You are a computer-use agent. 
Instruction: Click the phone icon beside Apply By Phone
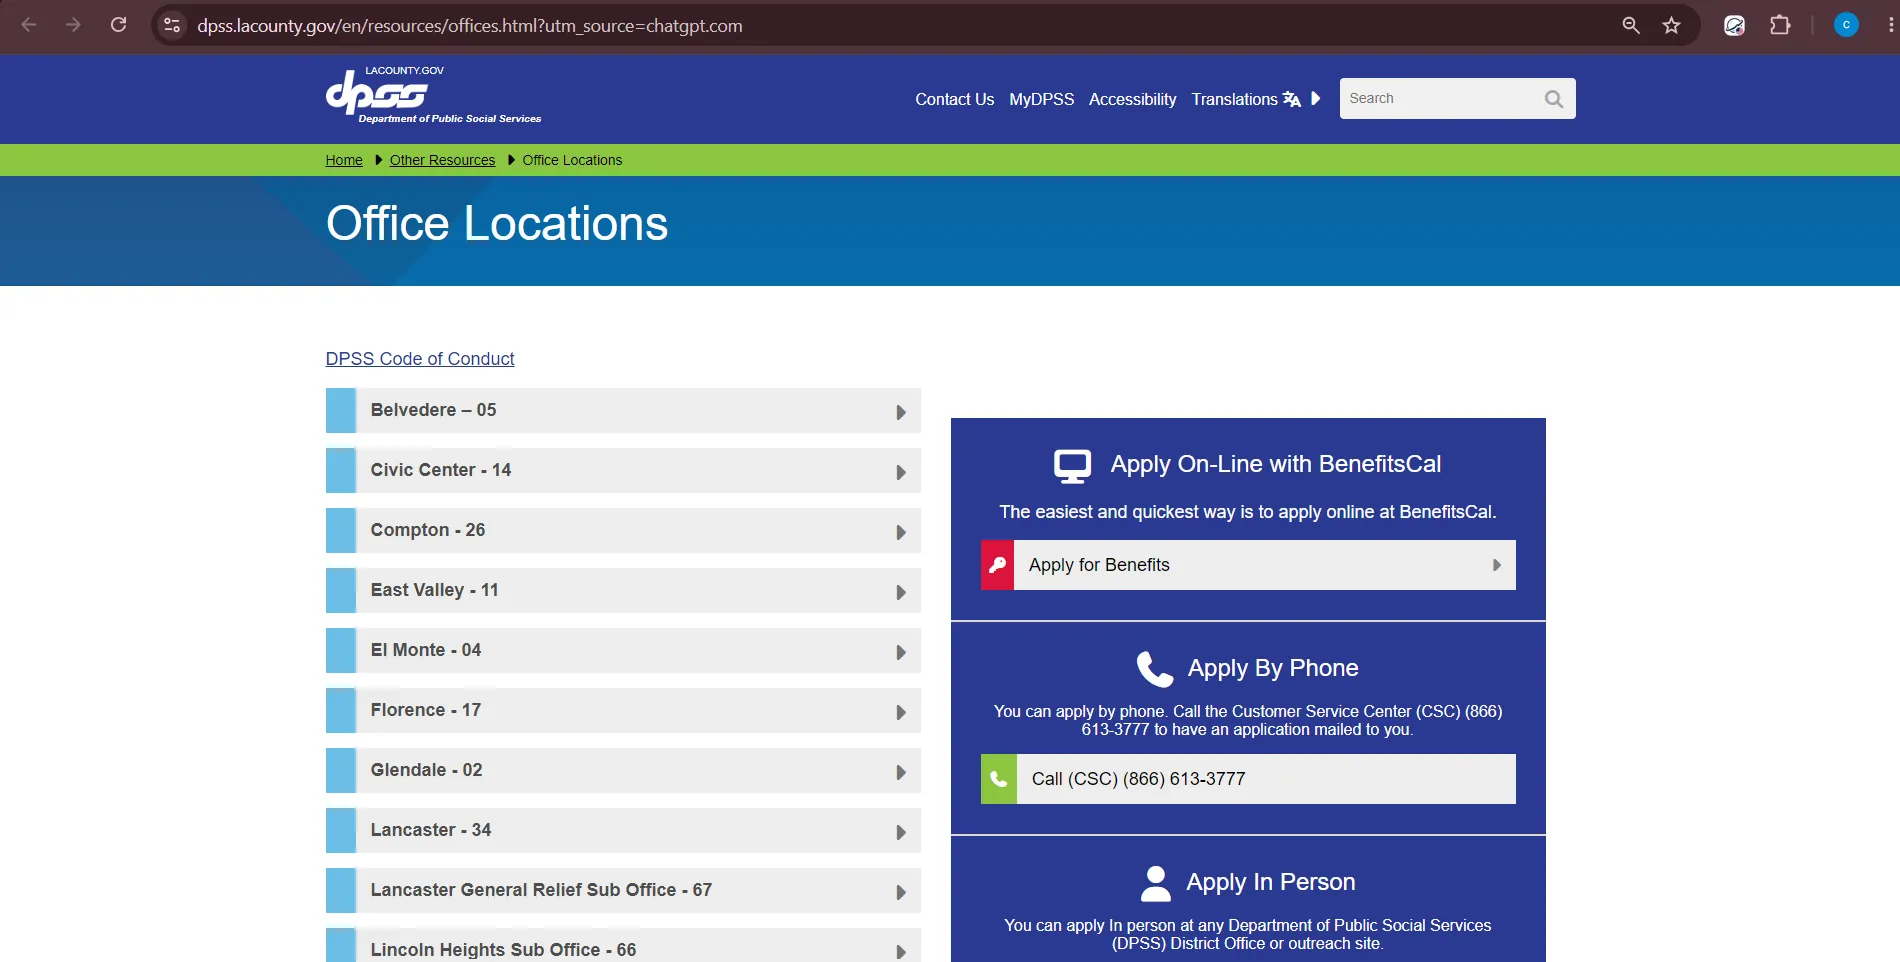click(x=1154, y=669)
